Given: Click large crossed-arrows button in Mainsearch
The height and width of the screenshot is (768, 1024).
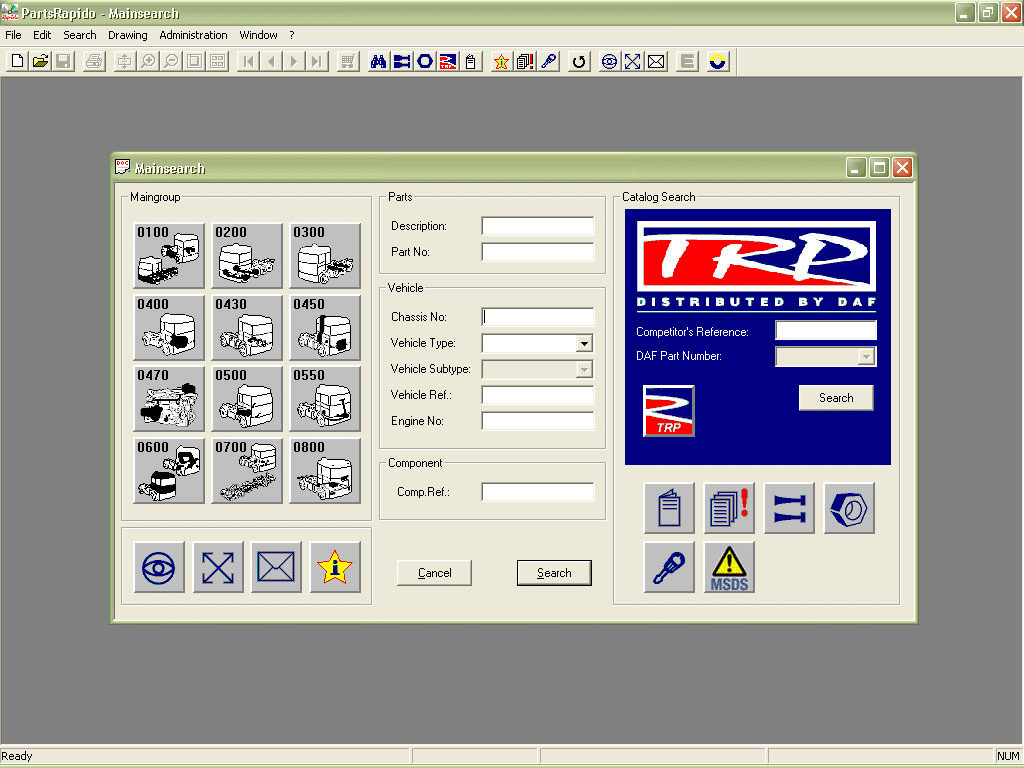Looking at the screenshot, I should point(218,567).
